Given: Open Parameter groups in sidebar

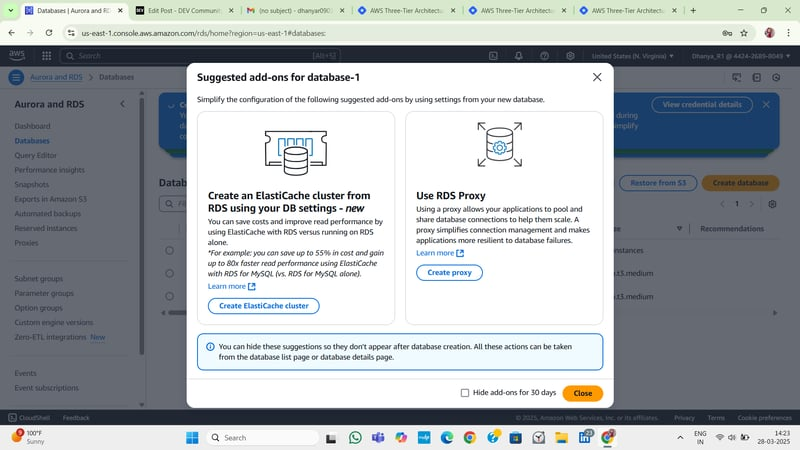Looking at the screenshot, I should 44,293.
